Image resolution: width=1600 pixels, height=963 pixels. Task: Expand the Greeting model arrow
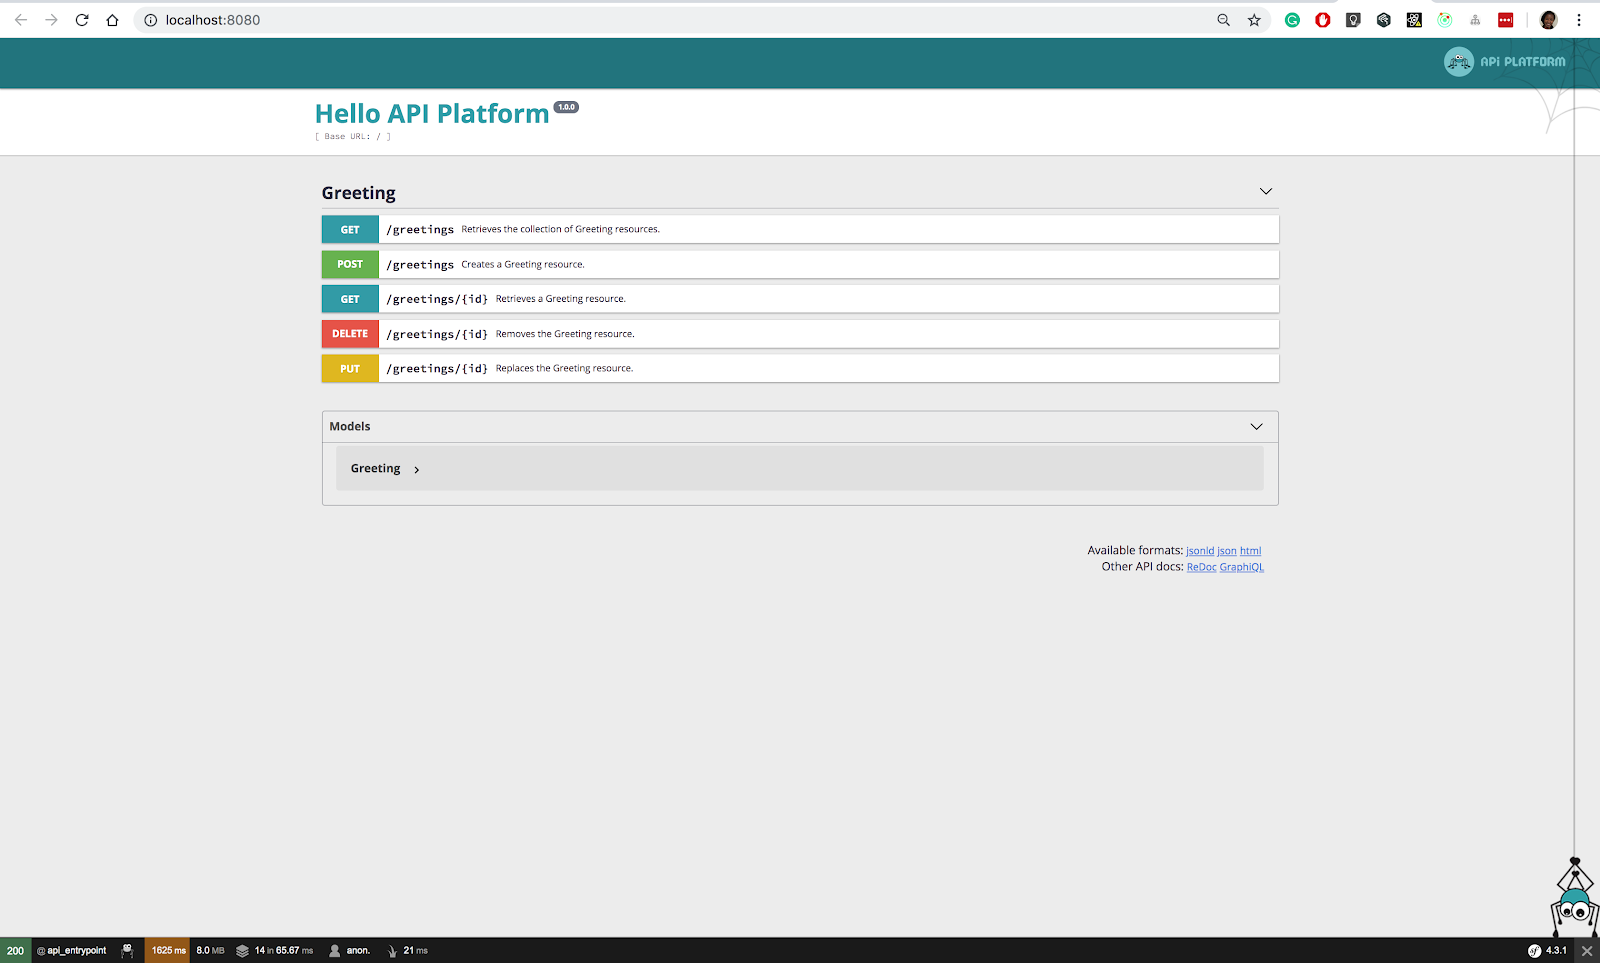coord(417,469)
